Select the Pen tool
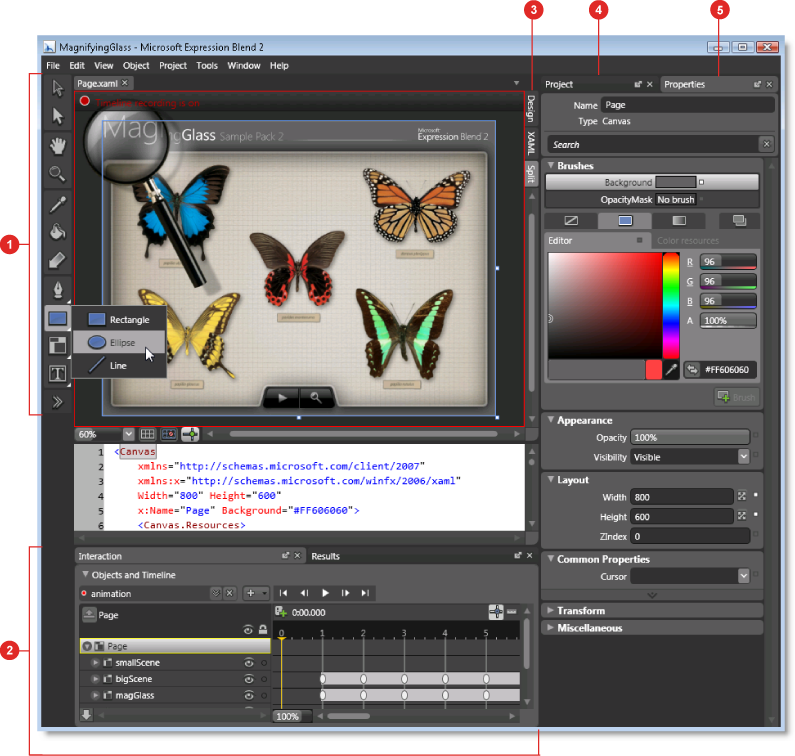This screenshot has height=756, width=795. 58,290
